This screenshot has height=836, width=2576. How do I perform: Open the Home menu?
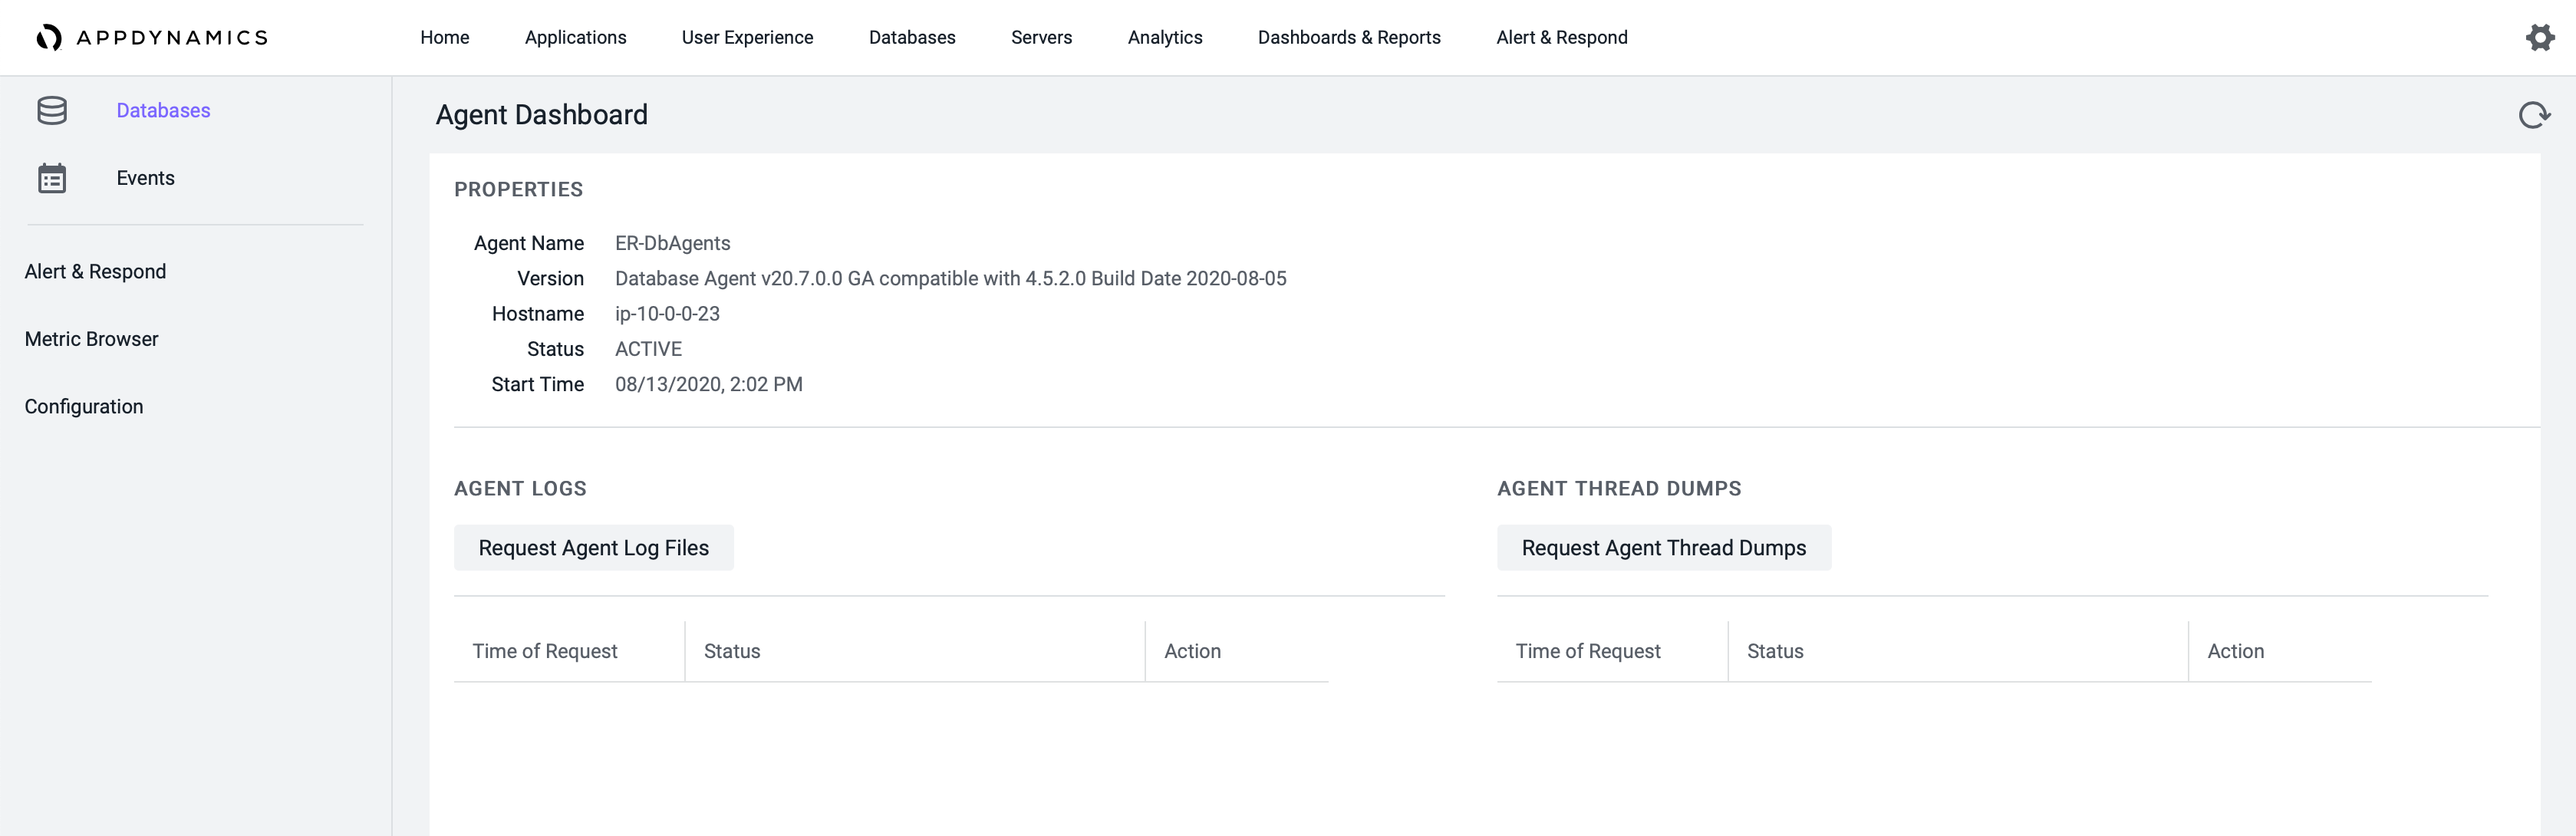pyautogui.click(x=445, y=38)
